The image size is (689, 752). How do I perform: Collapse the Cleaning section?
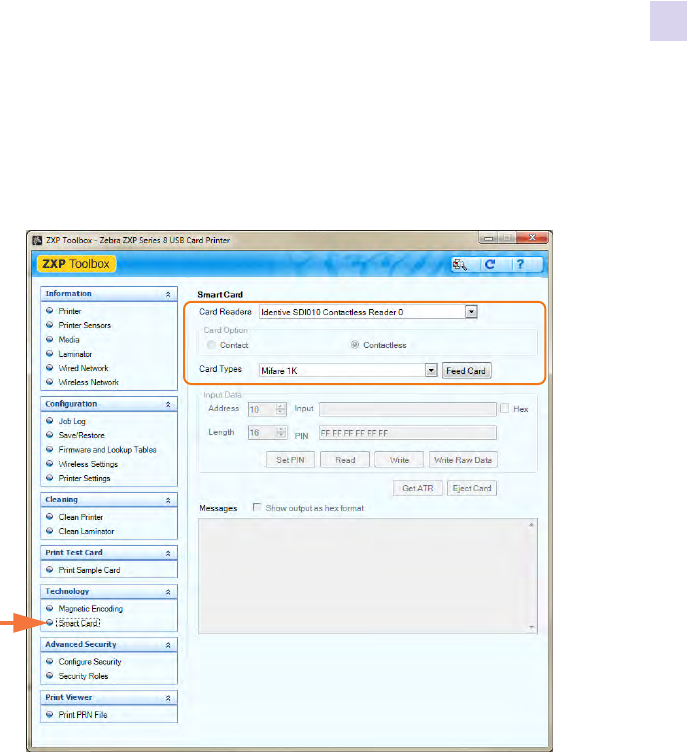(168, 500)
